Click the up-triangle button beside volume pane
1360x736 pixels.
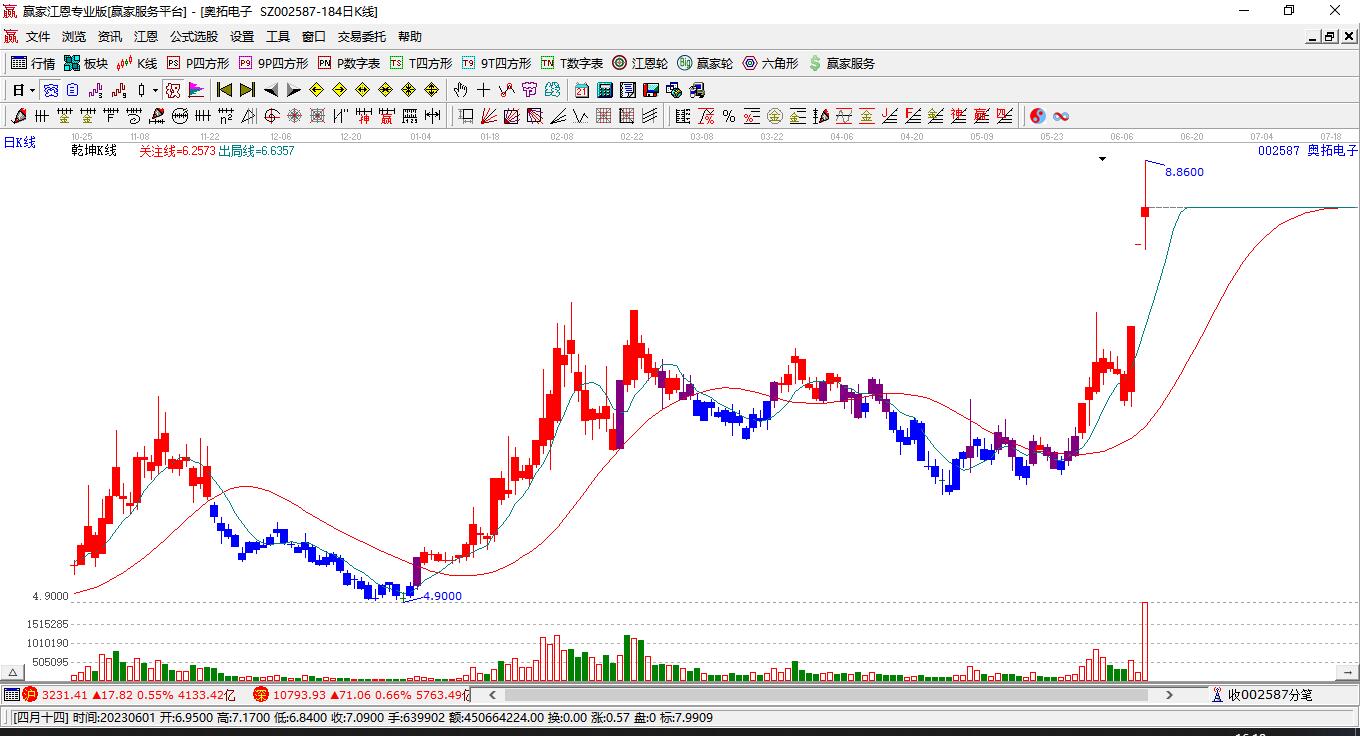point(14,672)
